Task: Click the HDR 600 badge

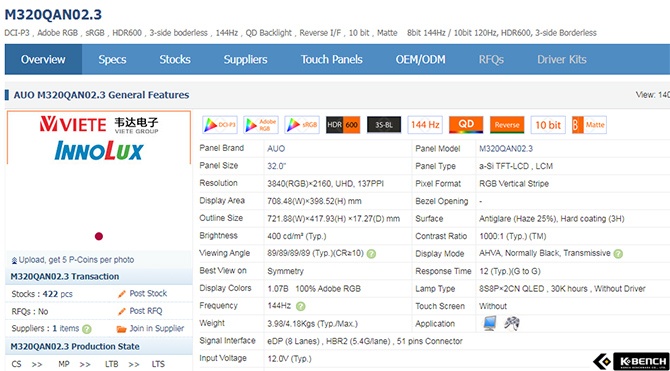Action: 343,125
